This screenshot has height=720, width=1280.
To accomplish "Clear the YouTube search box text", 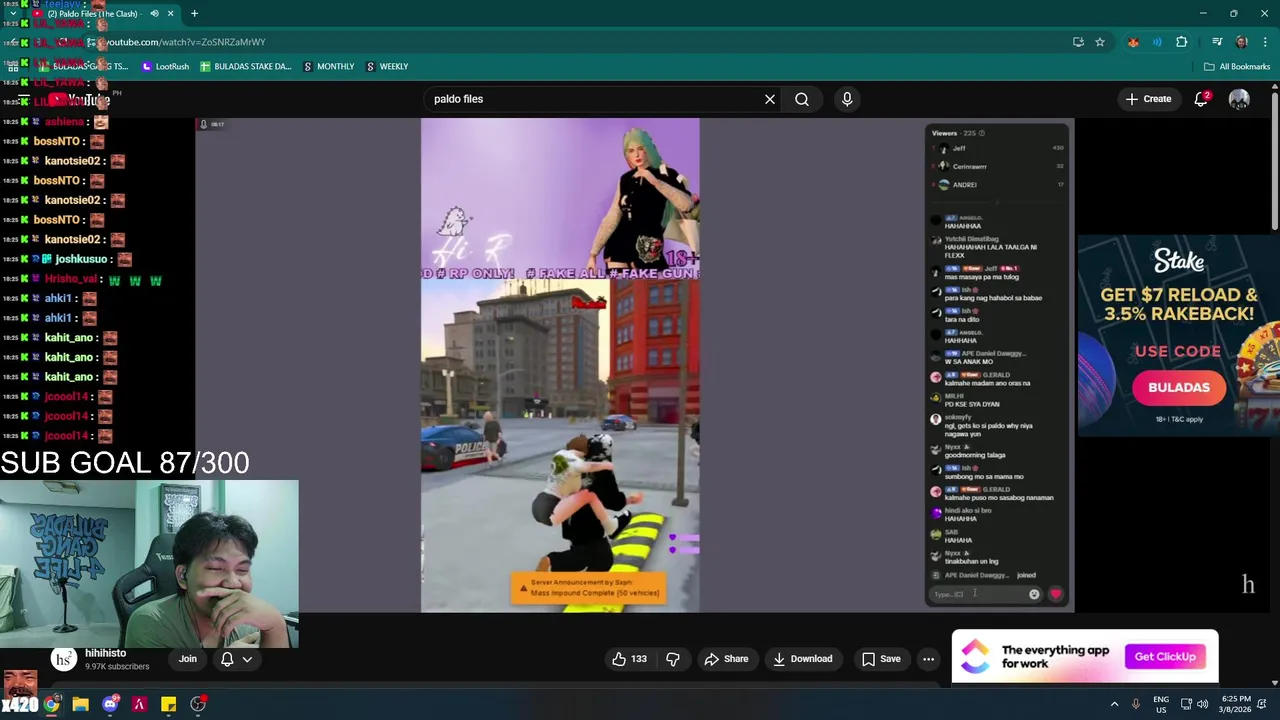I will (x=770, y=99).
